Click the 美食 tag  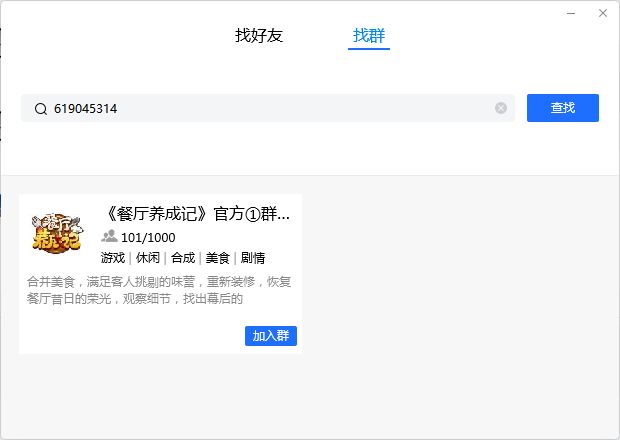pyautogui.click(x=217, y=258)
